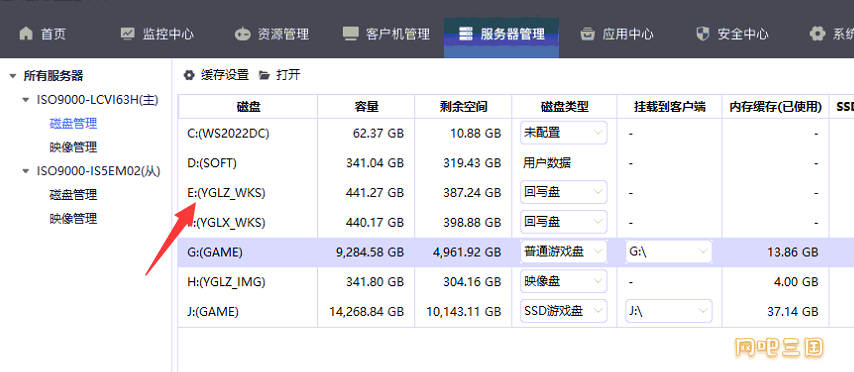854x372 pixels.
Task: Collapse the 所有服务器 tree node
Action: (13, 76)
